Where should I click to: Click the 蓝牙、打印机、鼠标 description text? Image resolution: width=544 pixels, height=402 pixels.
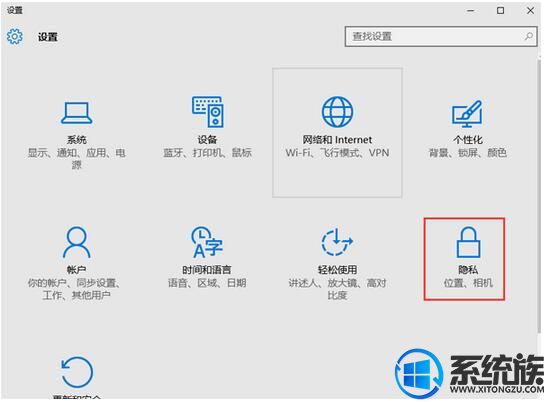pyautogui.click(x=207, y=153)
